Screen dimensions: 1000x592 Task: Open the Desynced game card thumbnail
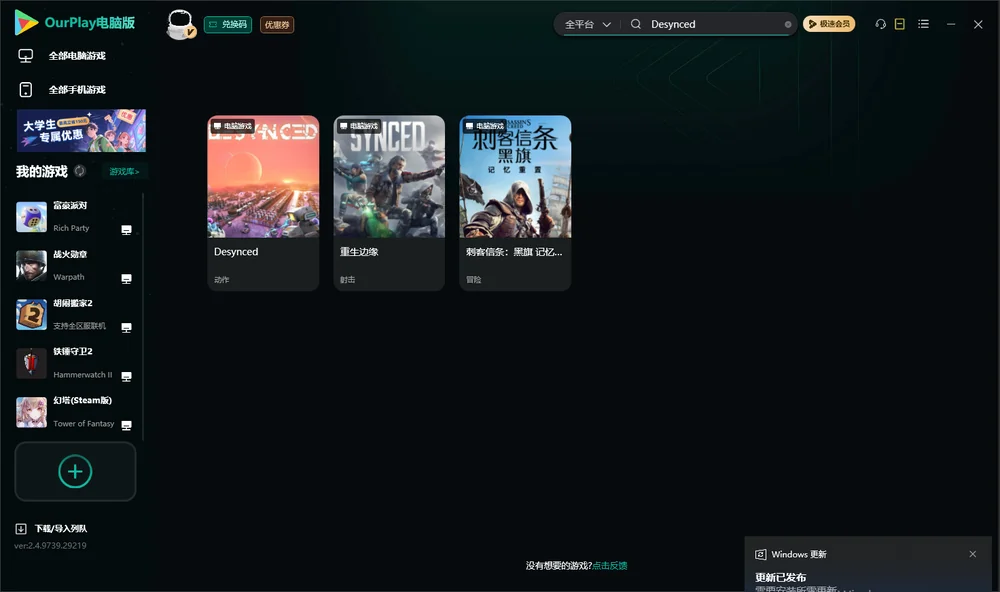pyautogui.click(x=263, y=177)
